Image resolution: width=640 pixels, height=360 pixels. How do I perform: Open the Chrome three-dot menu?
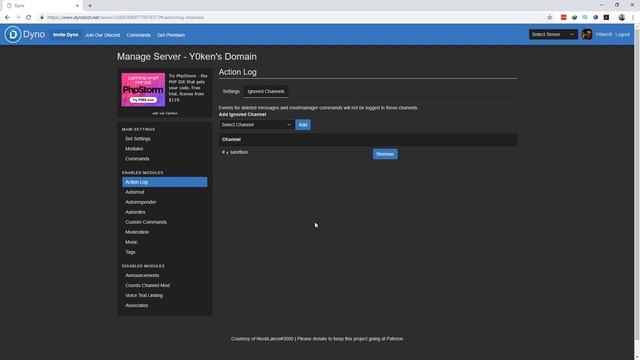(633, 18)
